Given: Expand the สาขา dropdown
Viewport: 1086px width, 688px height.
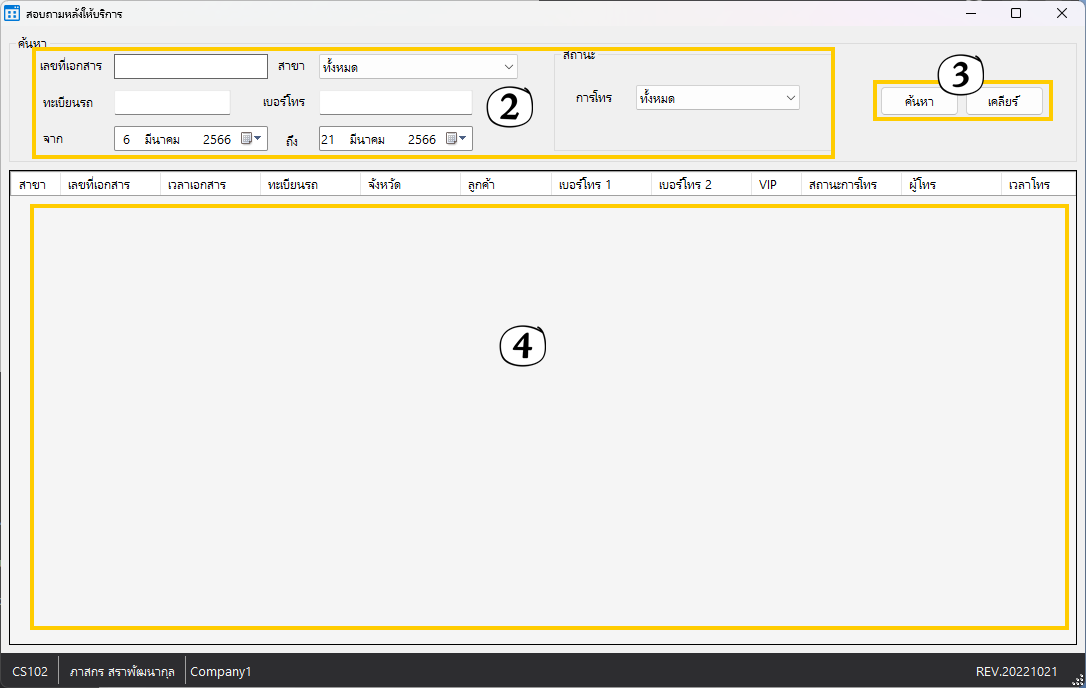Looking at the screenshot, I should 507,67.
